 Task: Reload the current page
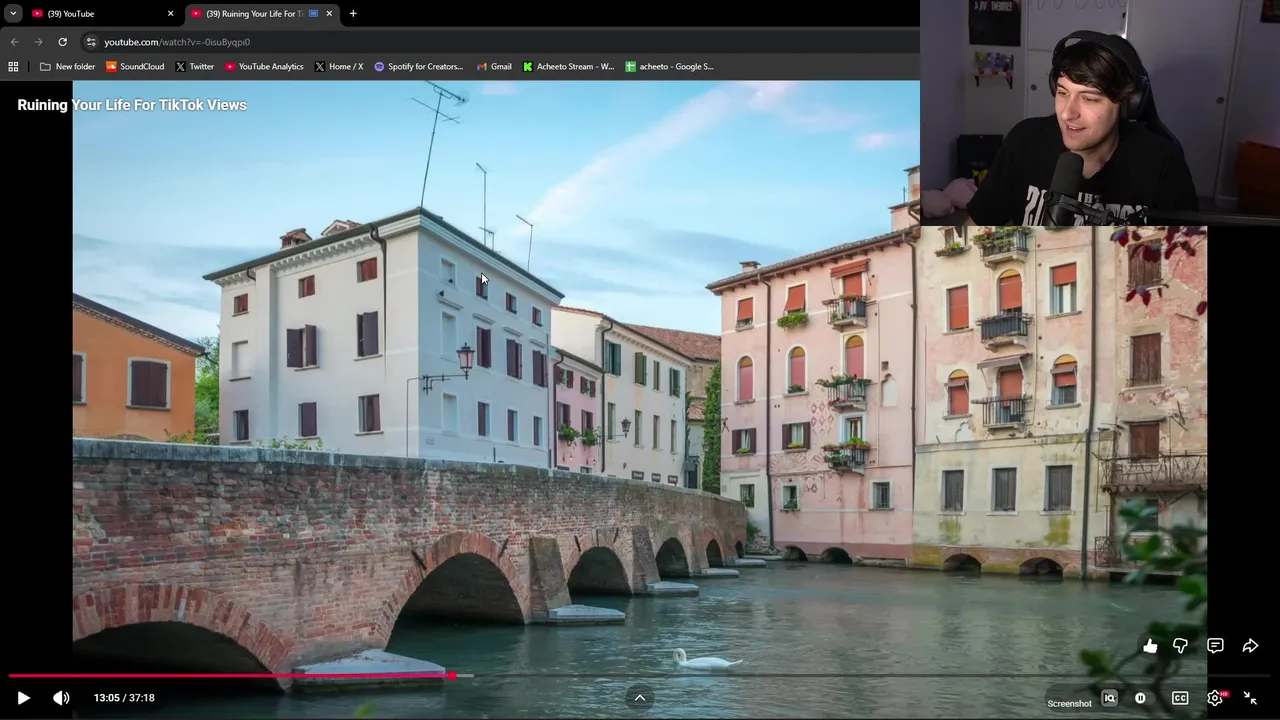(x=62, y=42)
